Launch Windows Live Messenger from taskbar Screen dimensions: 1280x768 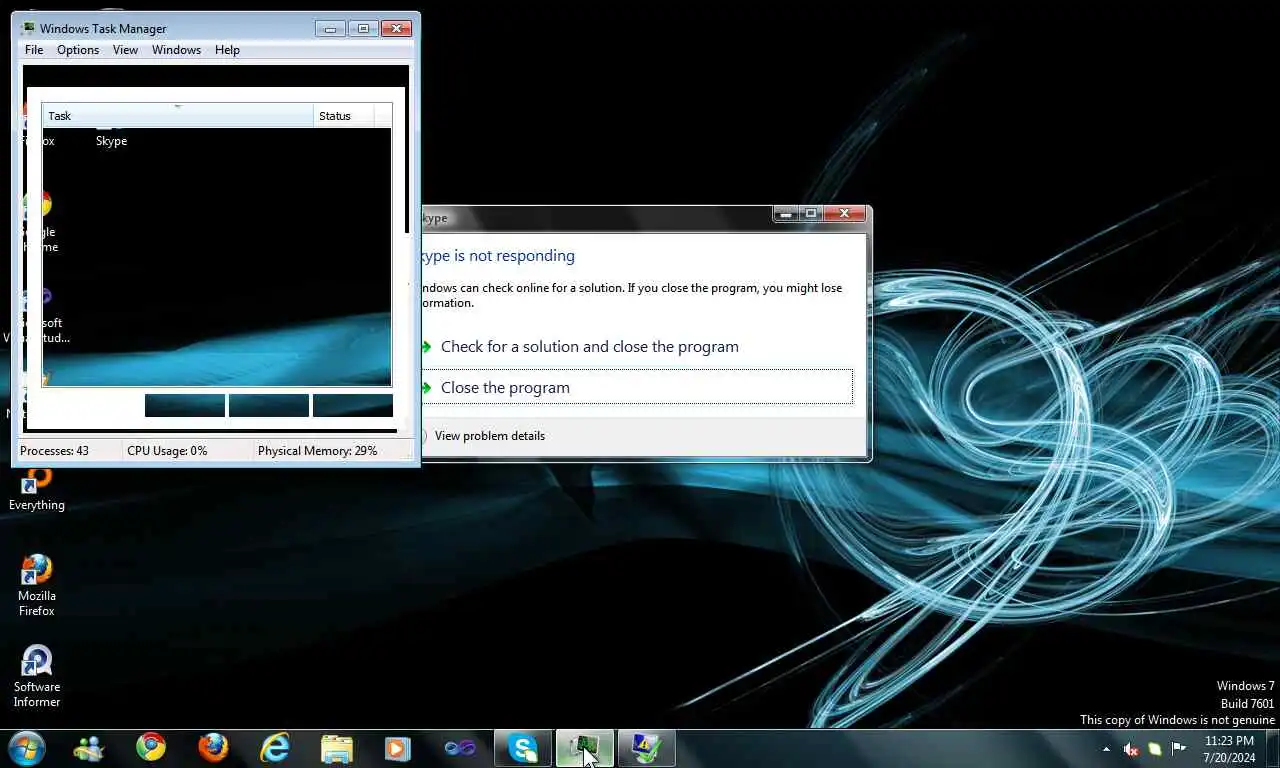[x=88, y=748]
